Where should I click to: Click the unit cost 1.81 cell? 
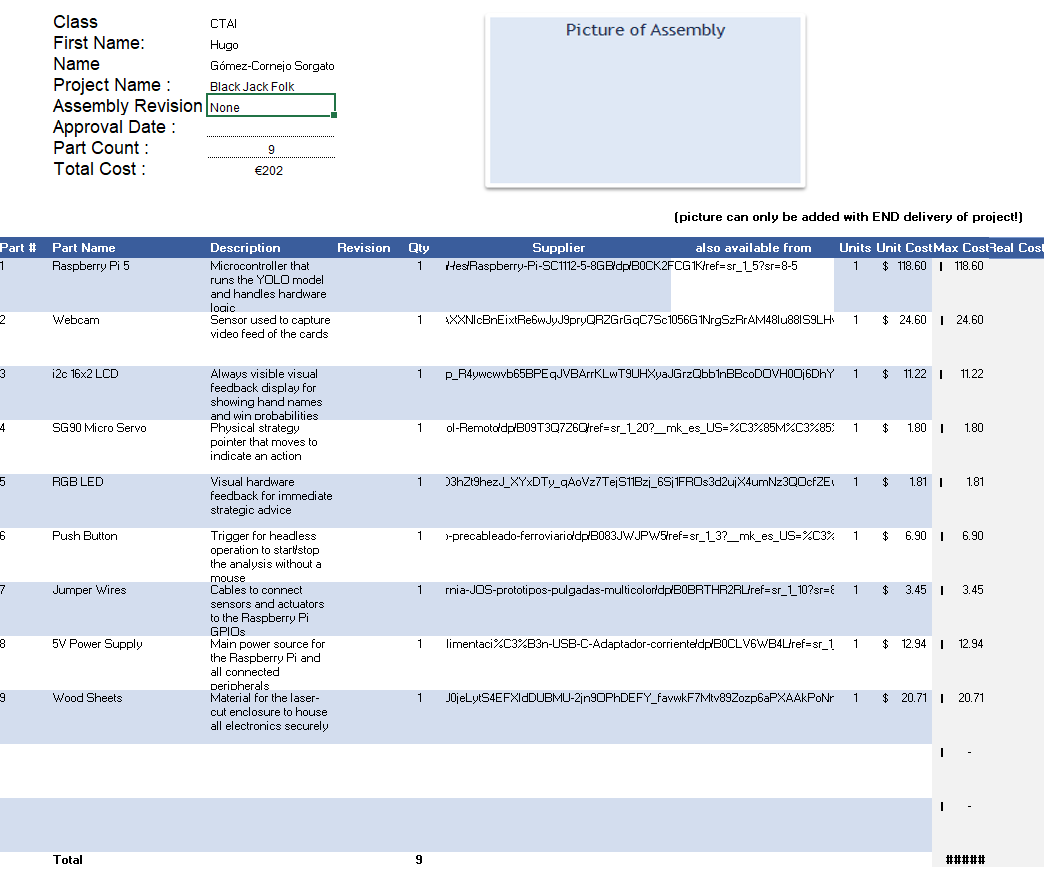[904, 482]
